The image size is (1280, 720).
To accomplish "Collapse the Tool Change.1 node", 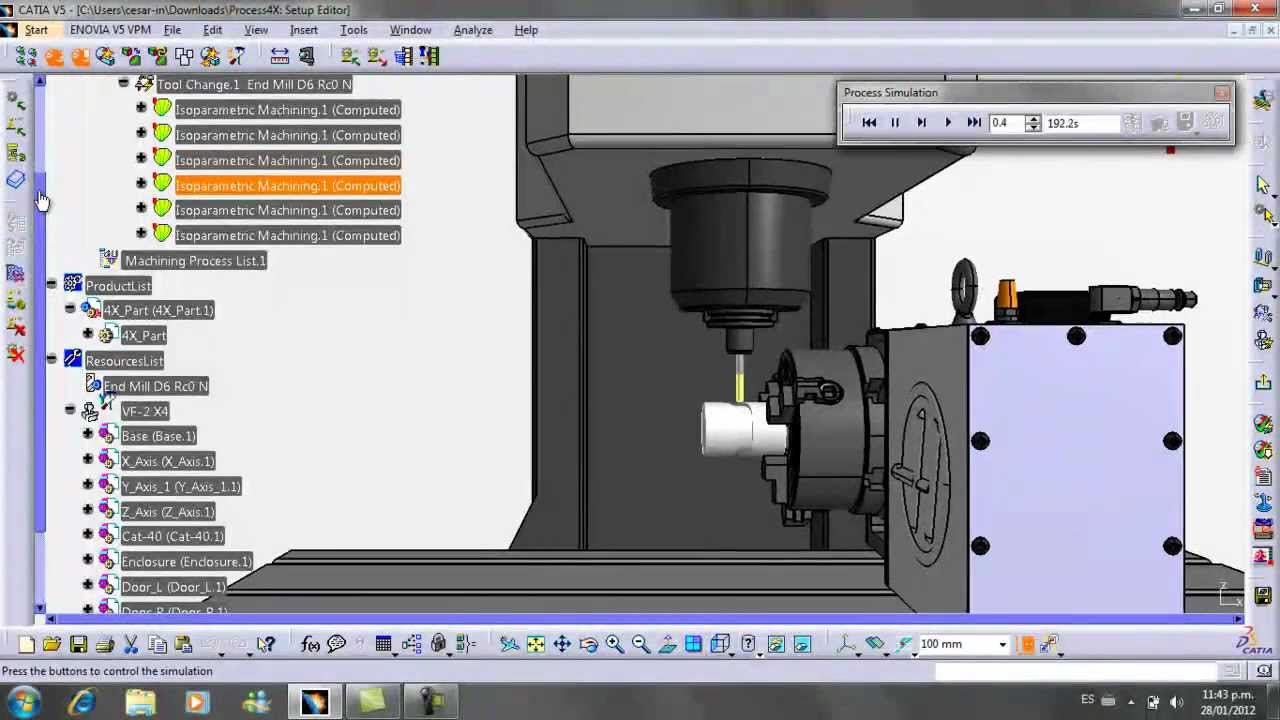I will point(123,83).
